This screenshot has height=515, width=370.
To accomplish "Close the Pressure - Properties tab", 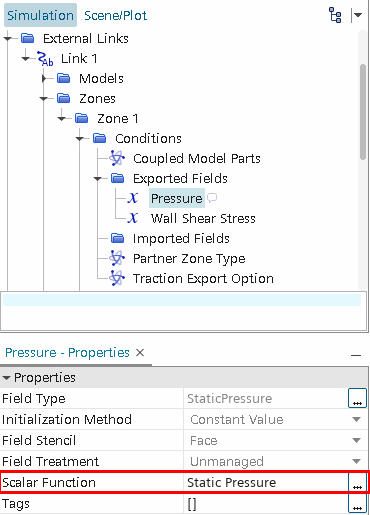I will 140,352.
